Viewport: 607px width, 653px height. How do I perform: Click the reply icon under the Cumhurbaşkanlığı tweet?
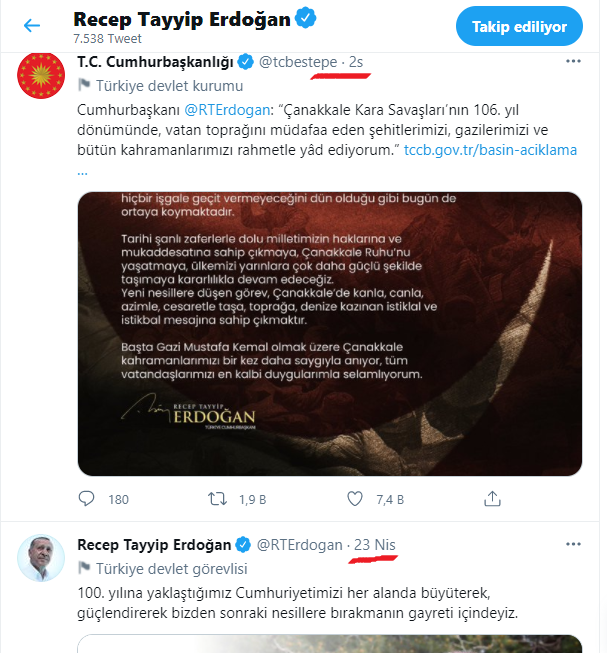[x=88, y=498]
